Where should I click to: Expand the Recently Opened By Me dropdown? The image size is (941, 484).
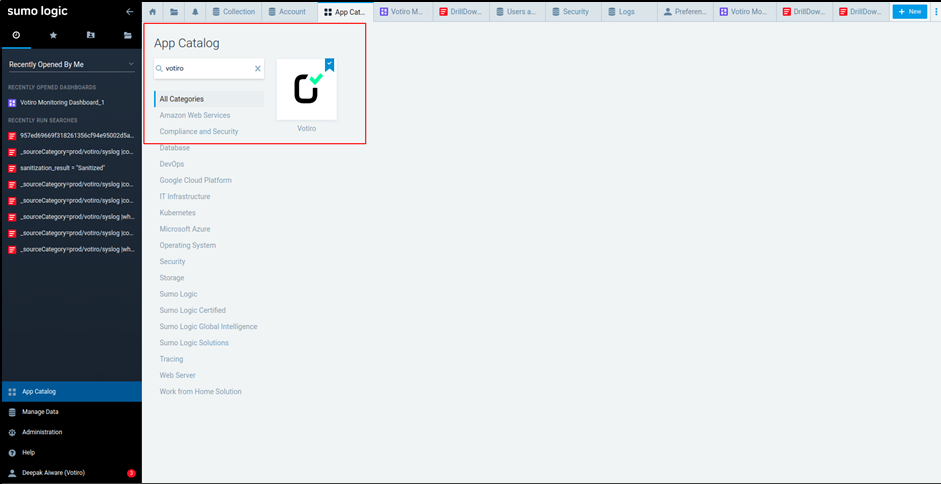(x=71, y=64)
